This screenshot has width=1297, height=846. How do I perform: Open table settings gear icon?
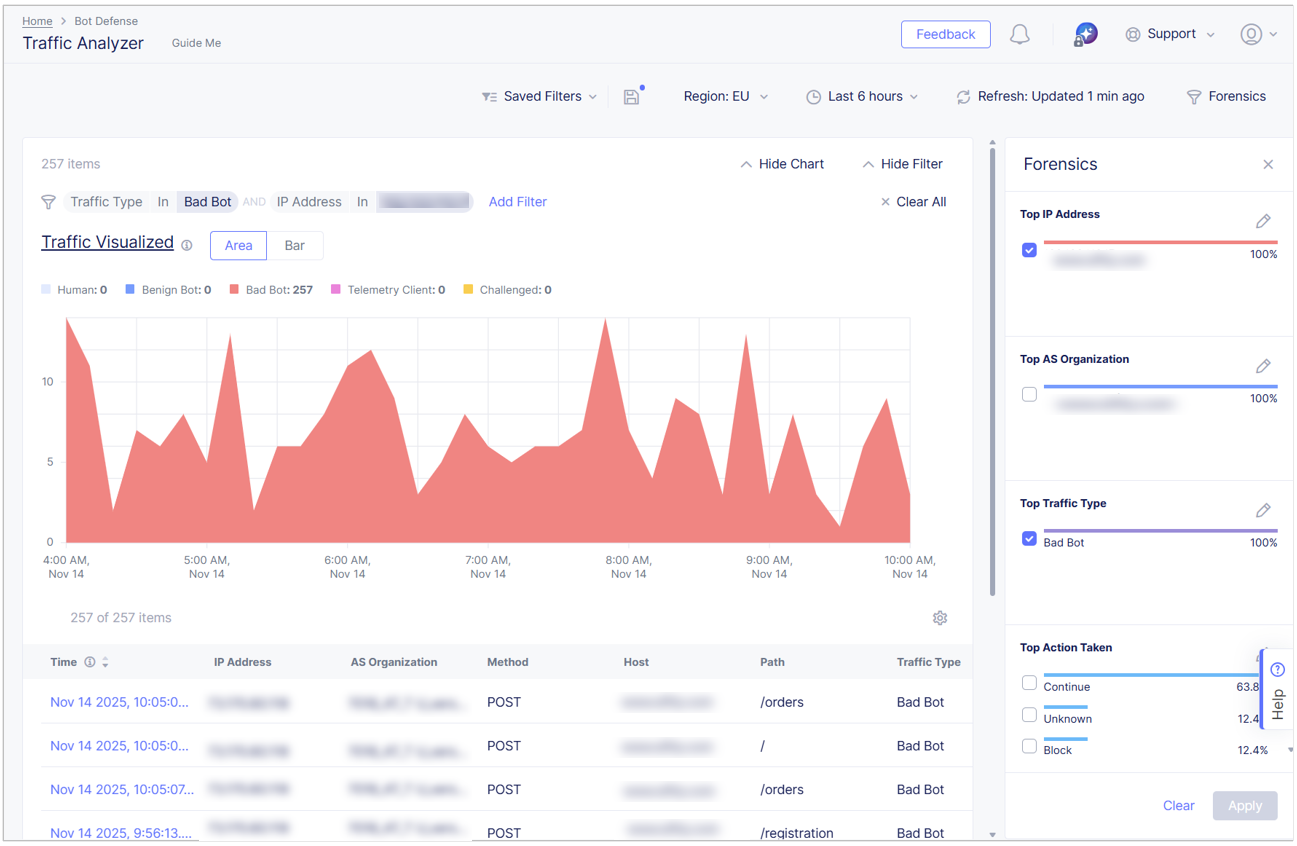pos(940,618)
